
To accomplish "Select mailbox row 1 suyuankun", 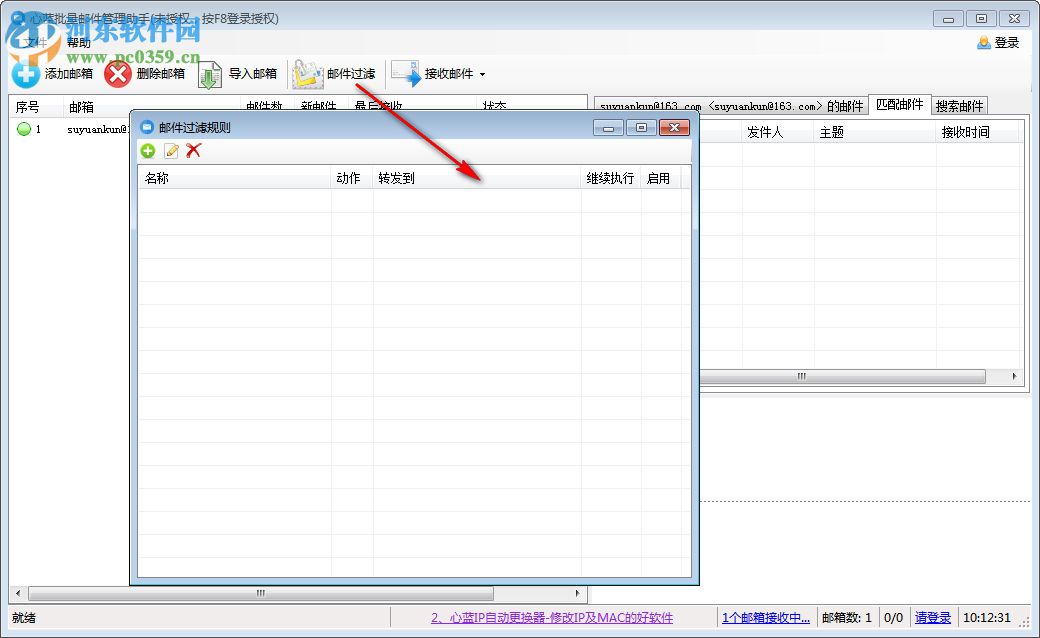I will coord(70,129).
